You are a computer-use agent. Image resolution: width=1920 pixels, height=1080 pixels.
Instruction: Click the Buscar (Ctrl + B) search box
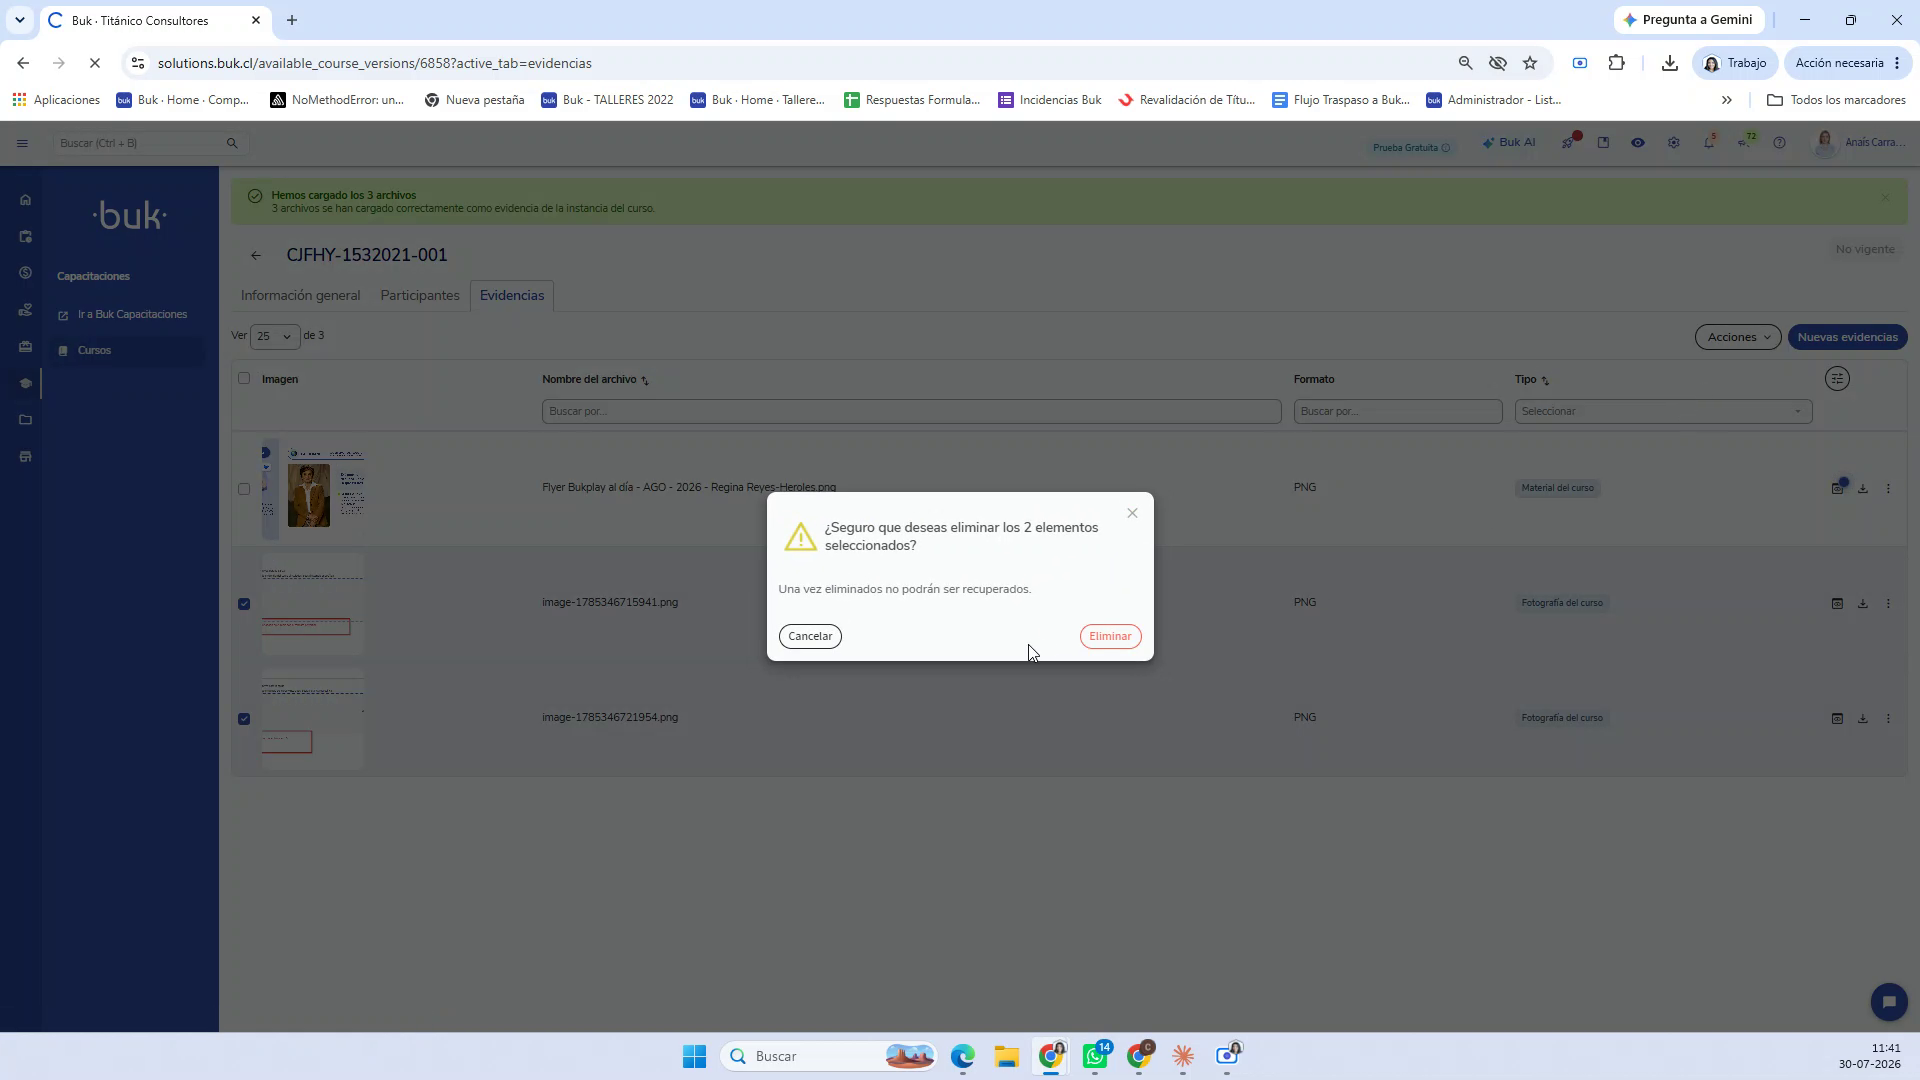[150, 143]
